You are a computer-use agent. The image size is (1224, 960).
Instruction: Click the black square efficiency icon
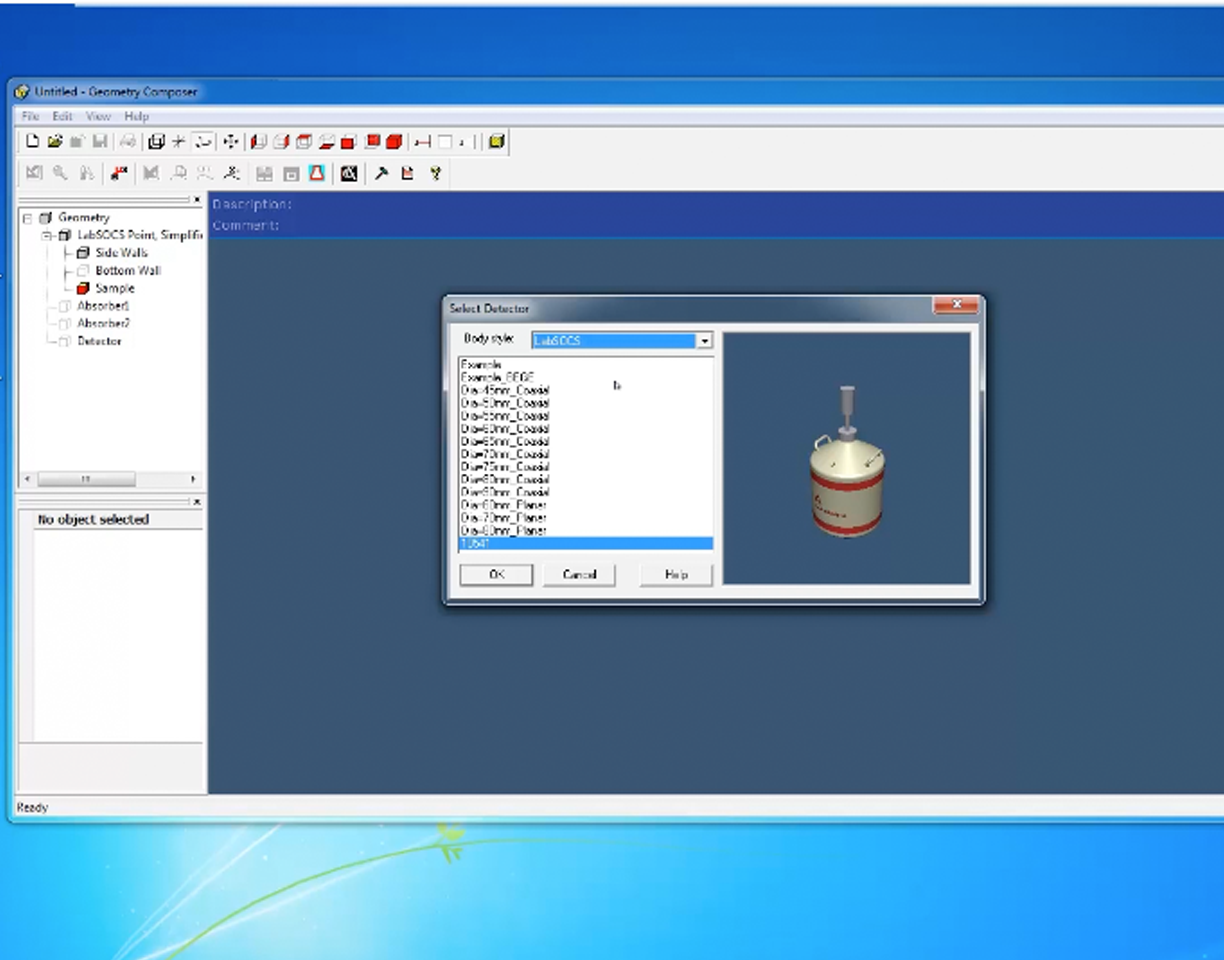point(348,173)
